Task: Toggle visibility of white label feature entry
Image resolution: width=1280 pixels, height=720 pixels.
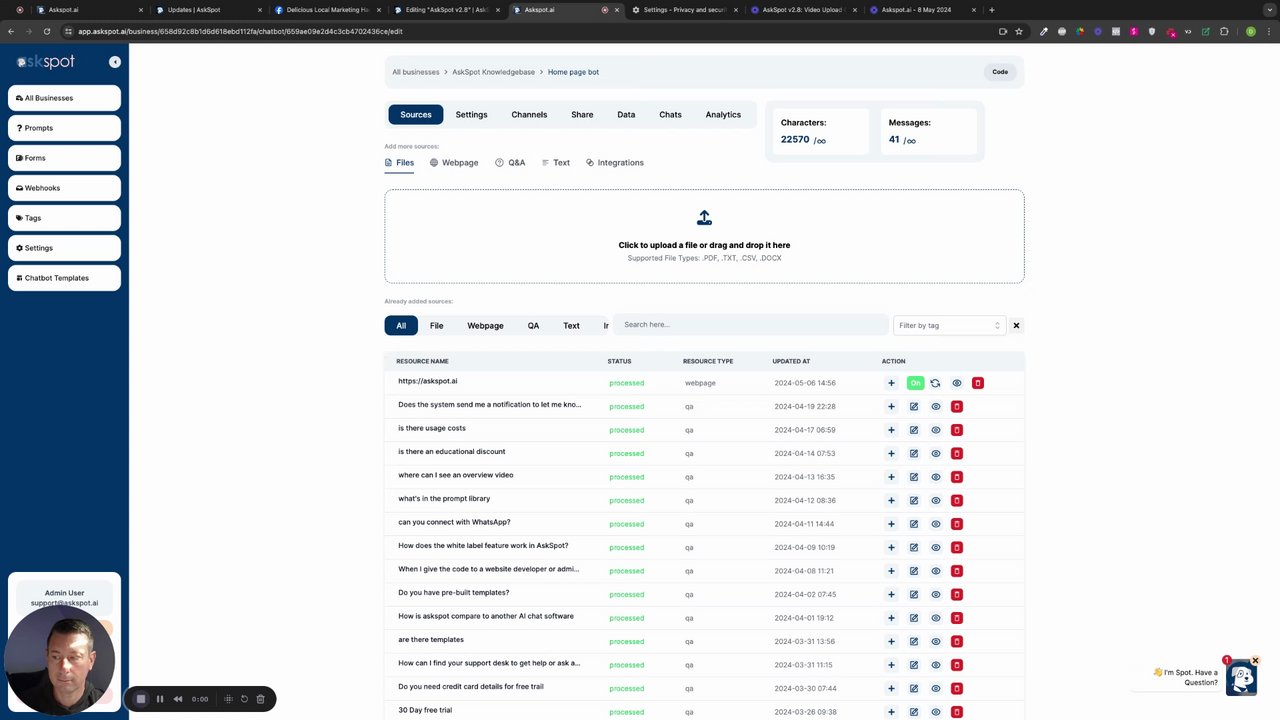Action: coord(936,547)
